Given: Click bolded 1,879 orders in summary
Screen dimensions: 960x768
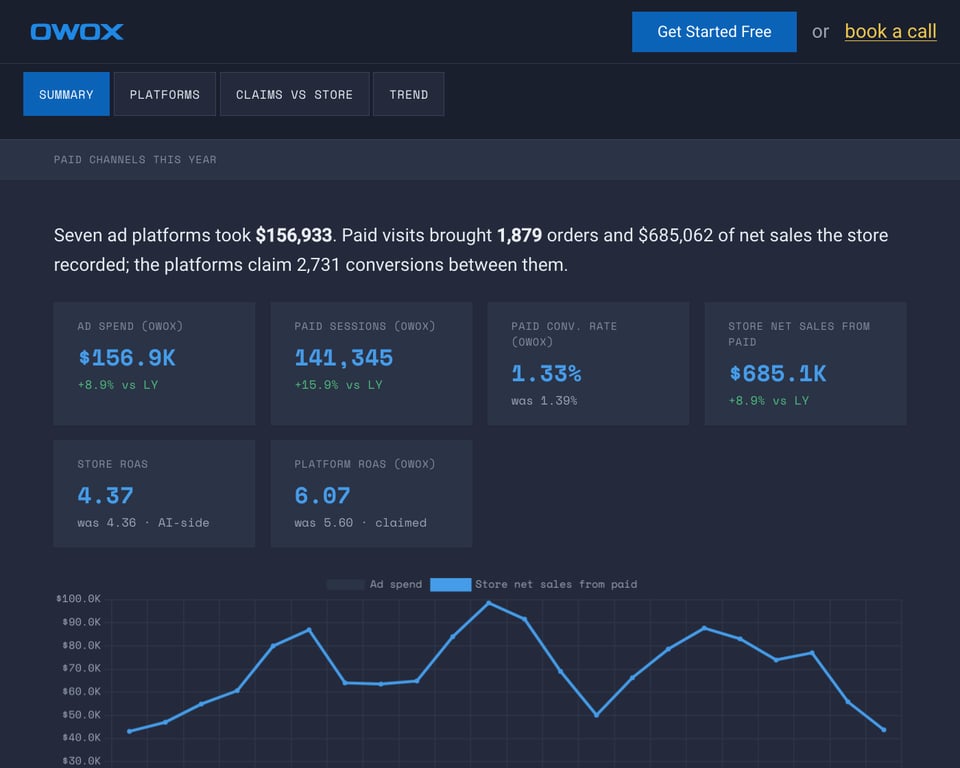Looking at the screenshot, I should click(x=519, y=235).
